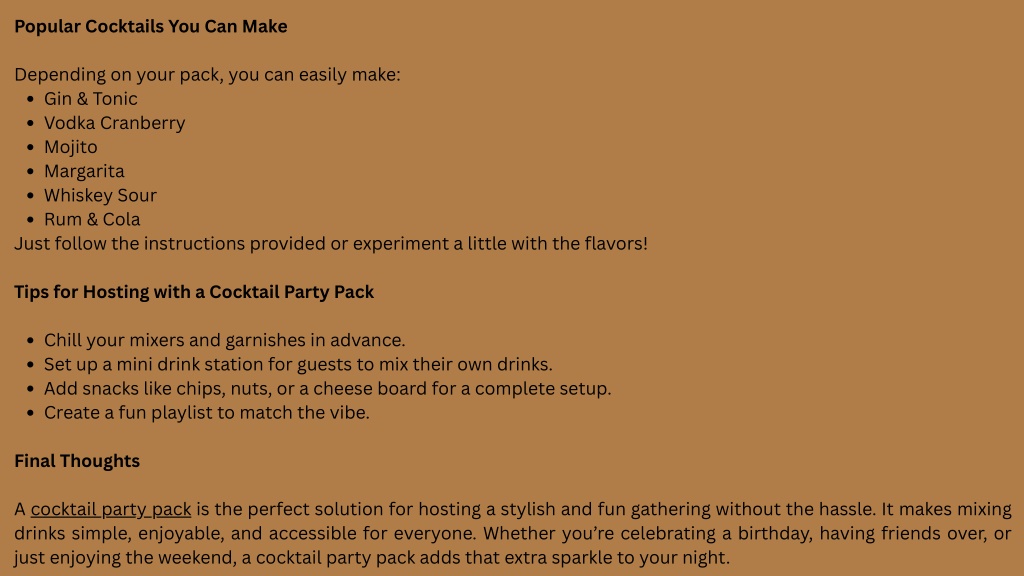Screen dimensions: 1024x576
Task: Click the 'Just follow the instructions' sentence
Action: [x=331, y=244]
